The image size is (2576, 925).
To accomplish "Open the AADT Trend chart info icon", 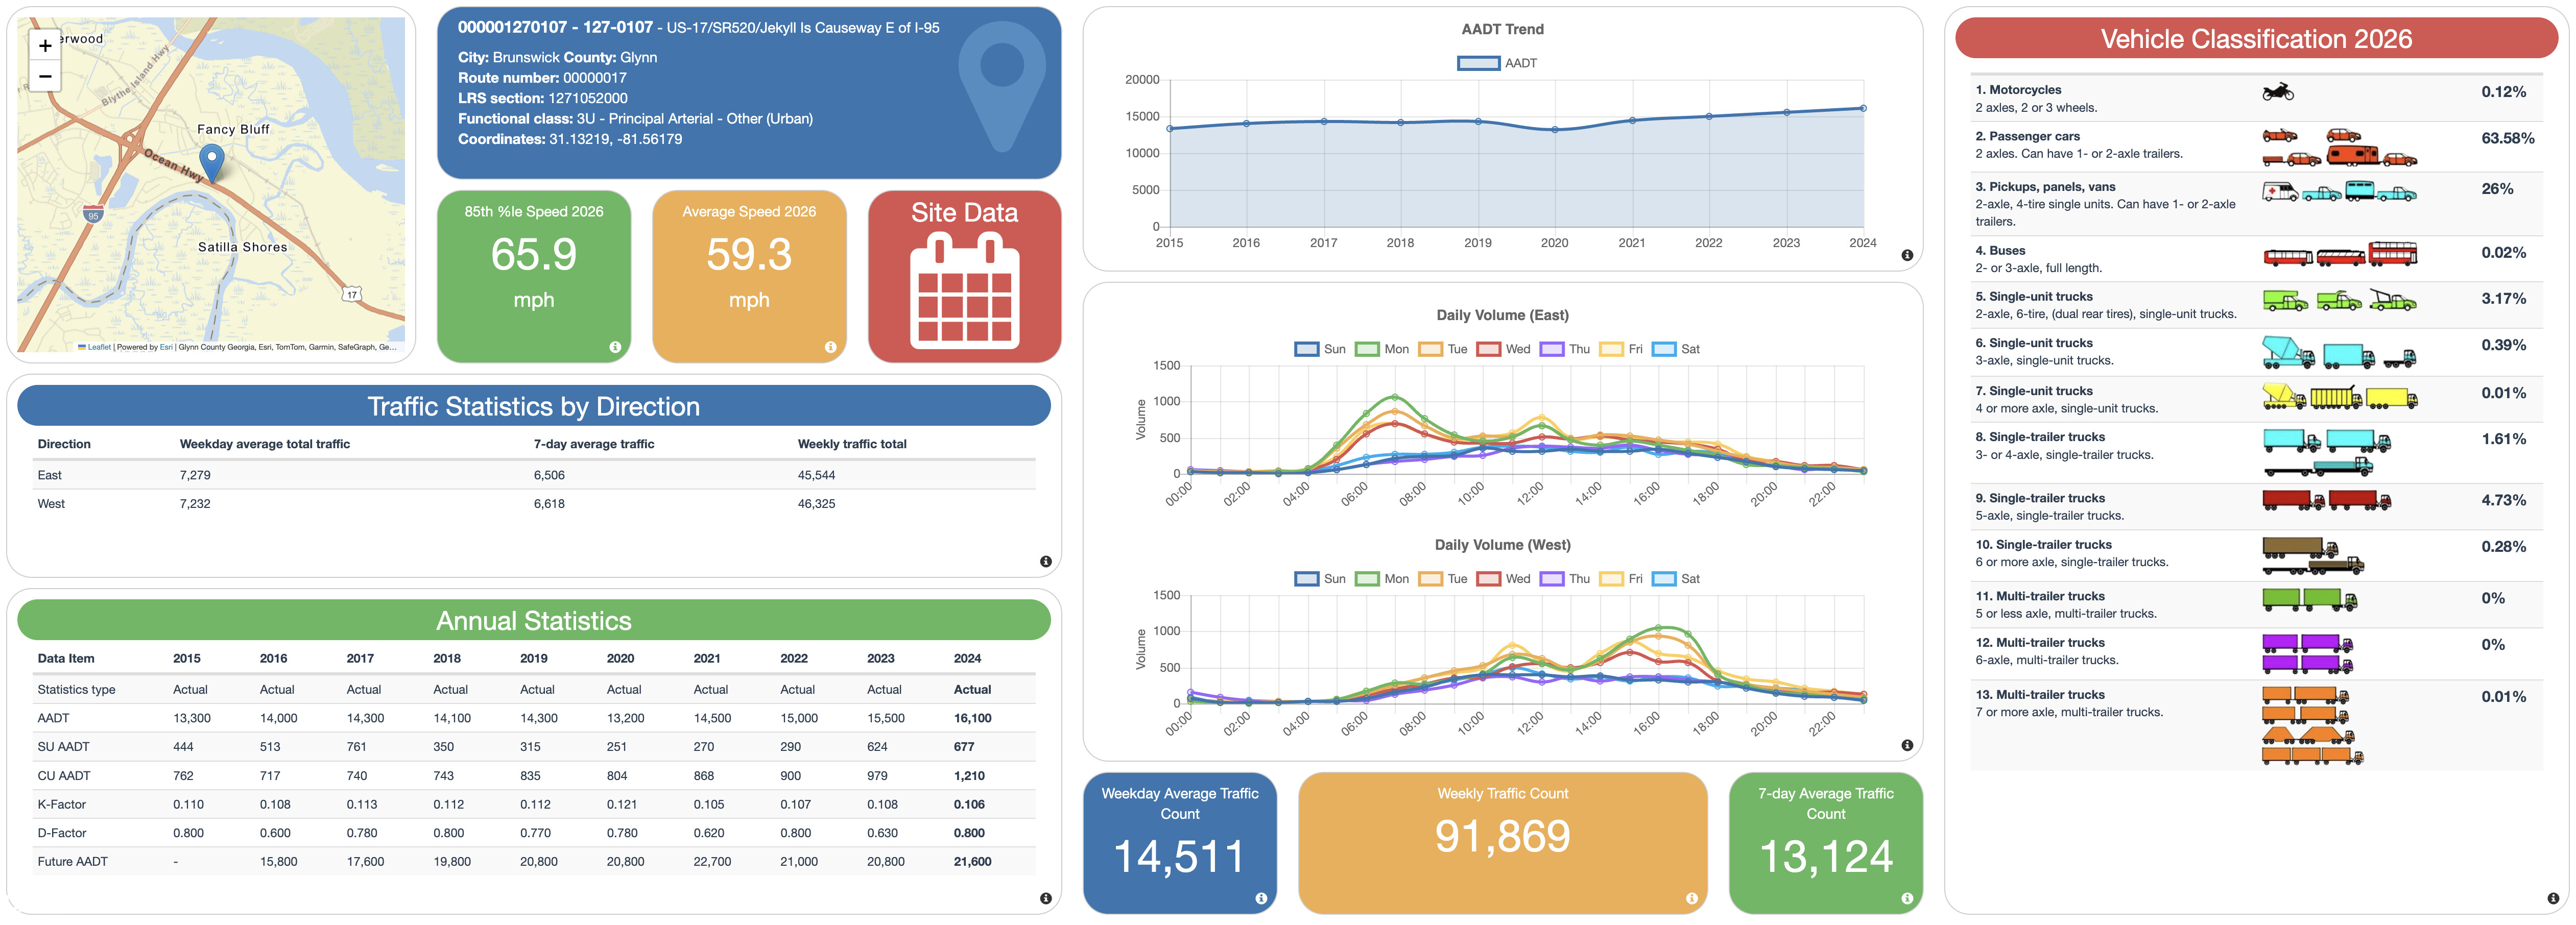I will pyautogui.click(x=1906, y=256).
